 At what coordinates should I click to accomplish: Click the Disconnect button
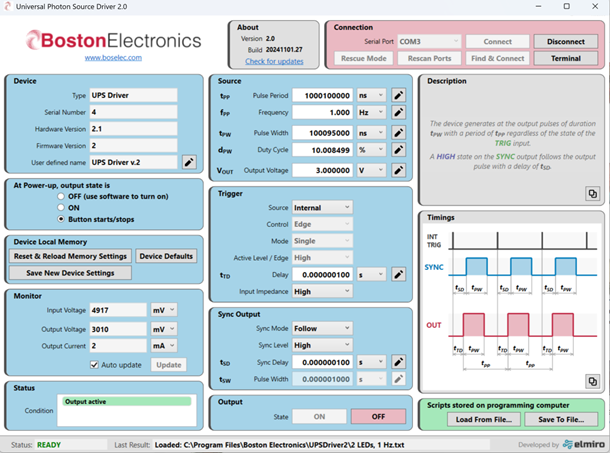566,41
